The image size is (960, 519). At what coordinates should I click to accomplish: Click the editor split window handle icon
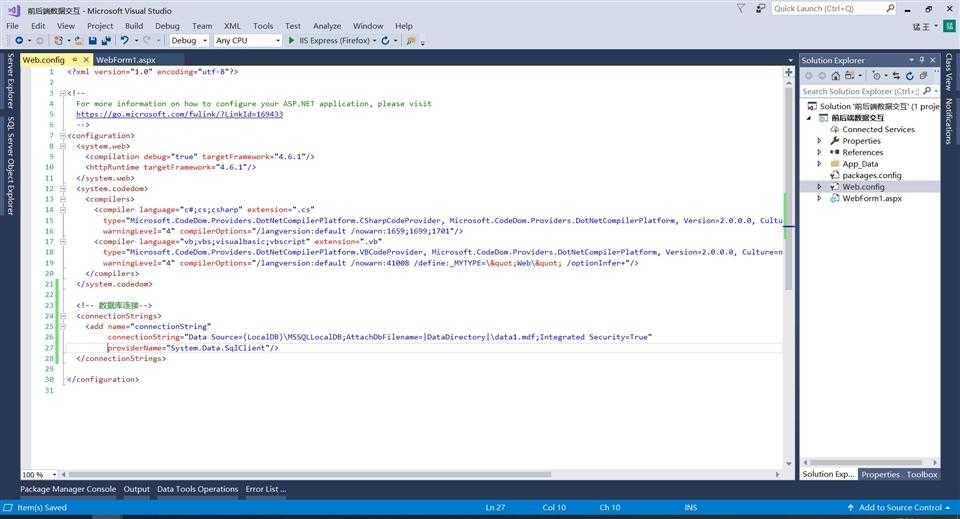pos(789,72)
